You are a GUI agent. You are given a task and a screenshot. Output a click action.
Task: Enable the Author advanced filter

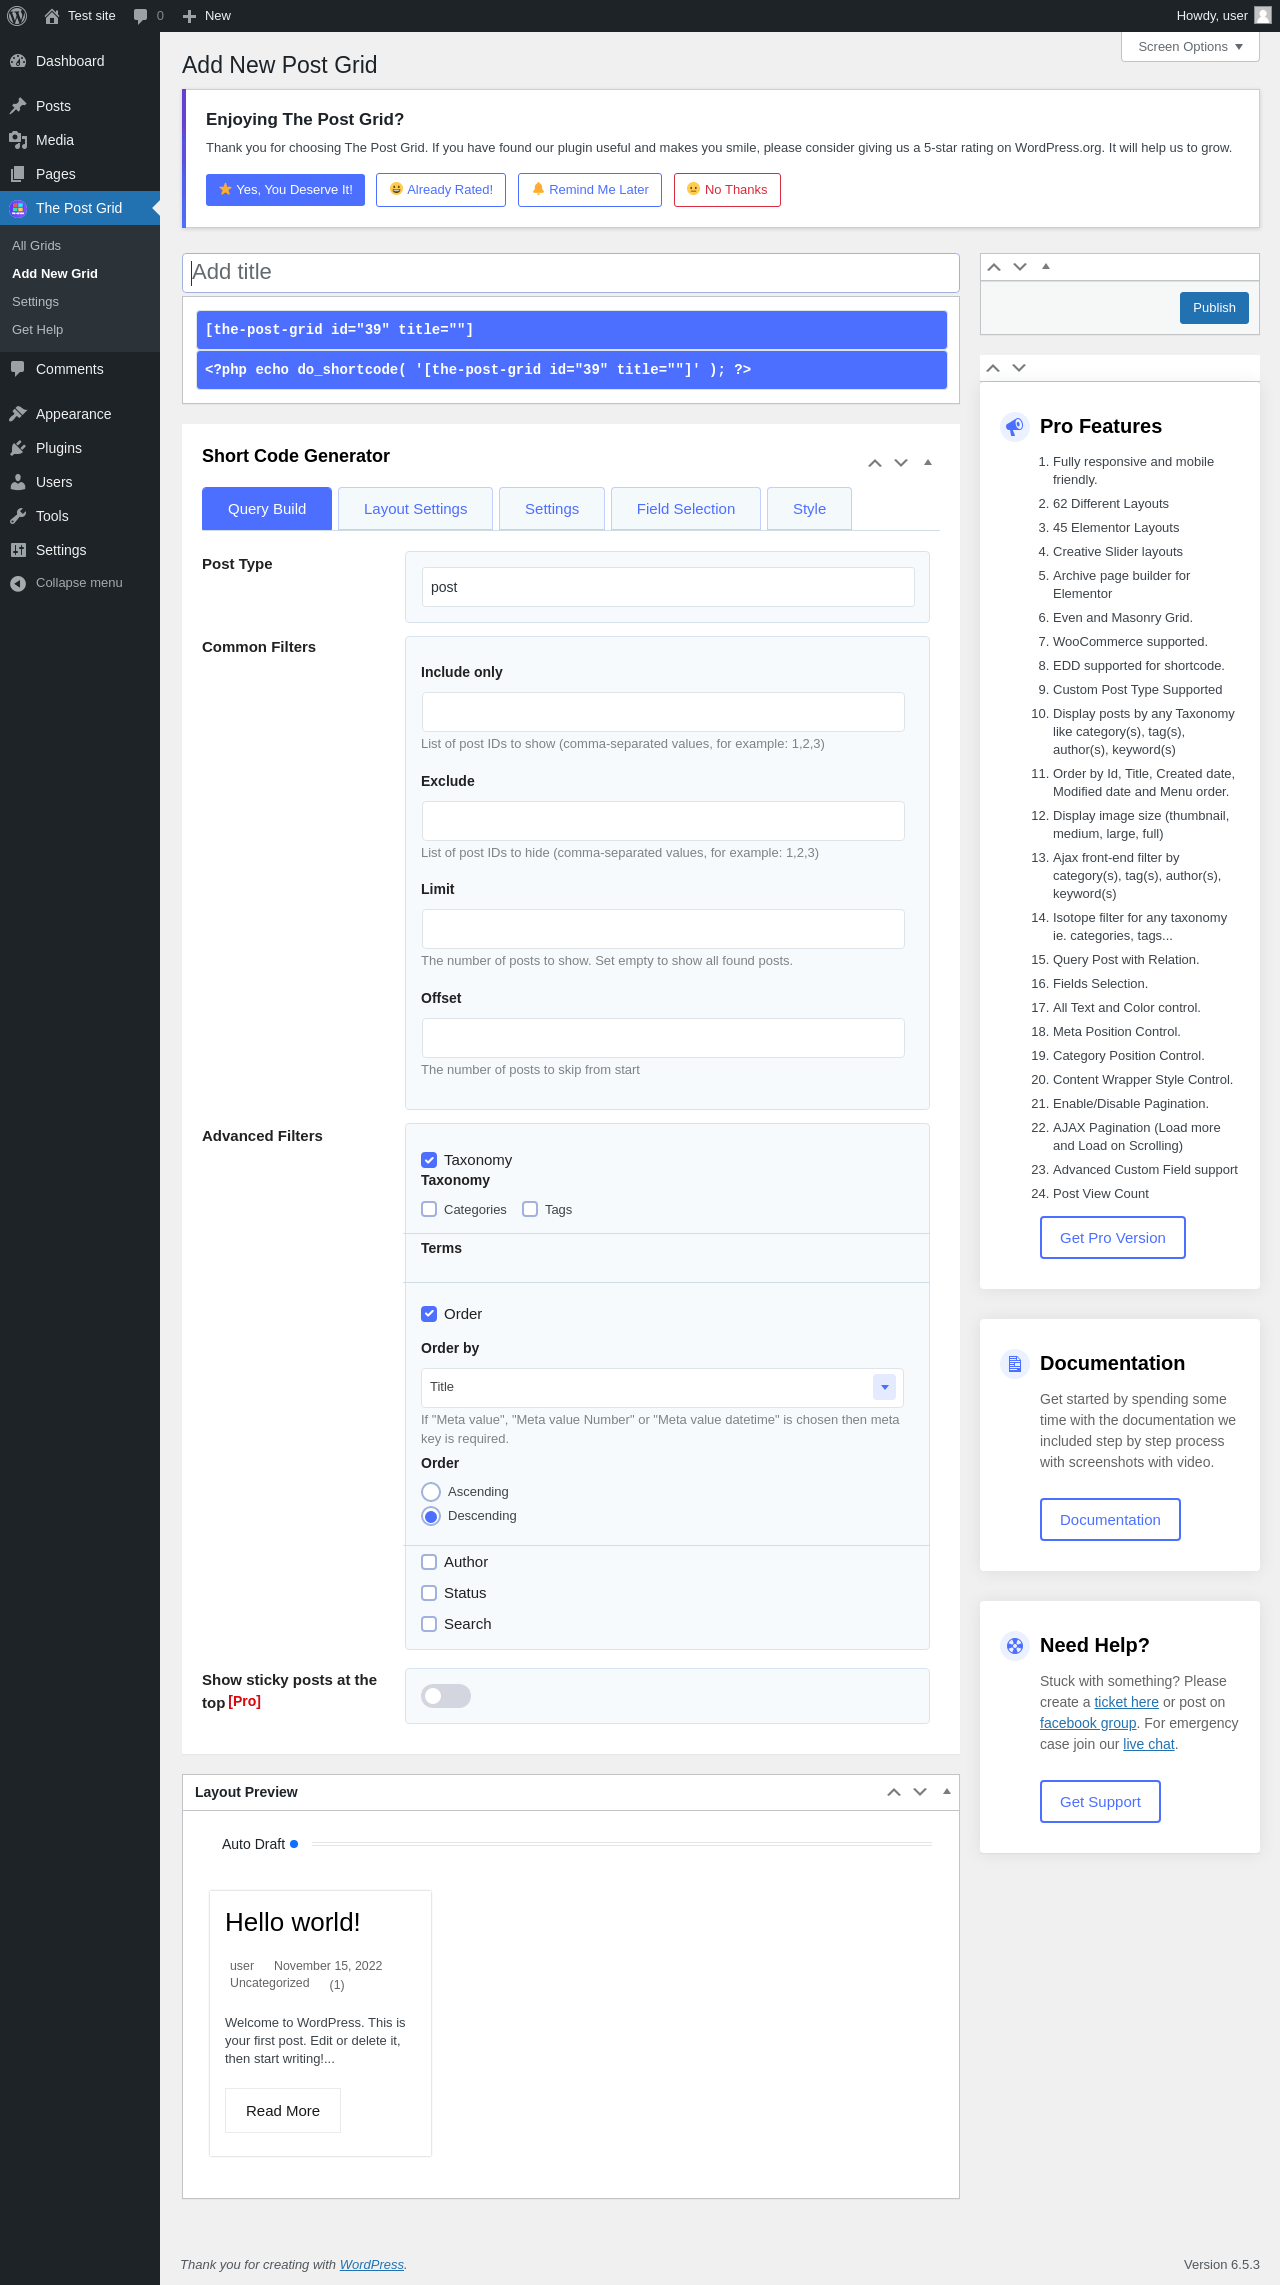429,1562
